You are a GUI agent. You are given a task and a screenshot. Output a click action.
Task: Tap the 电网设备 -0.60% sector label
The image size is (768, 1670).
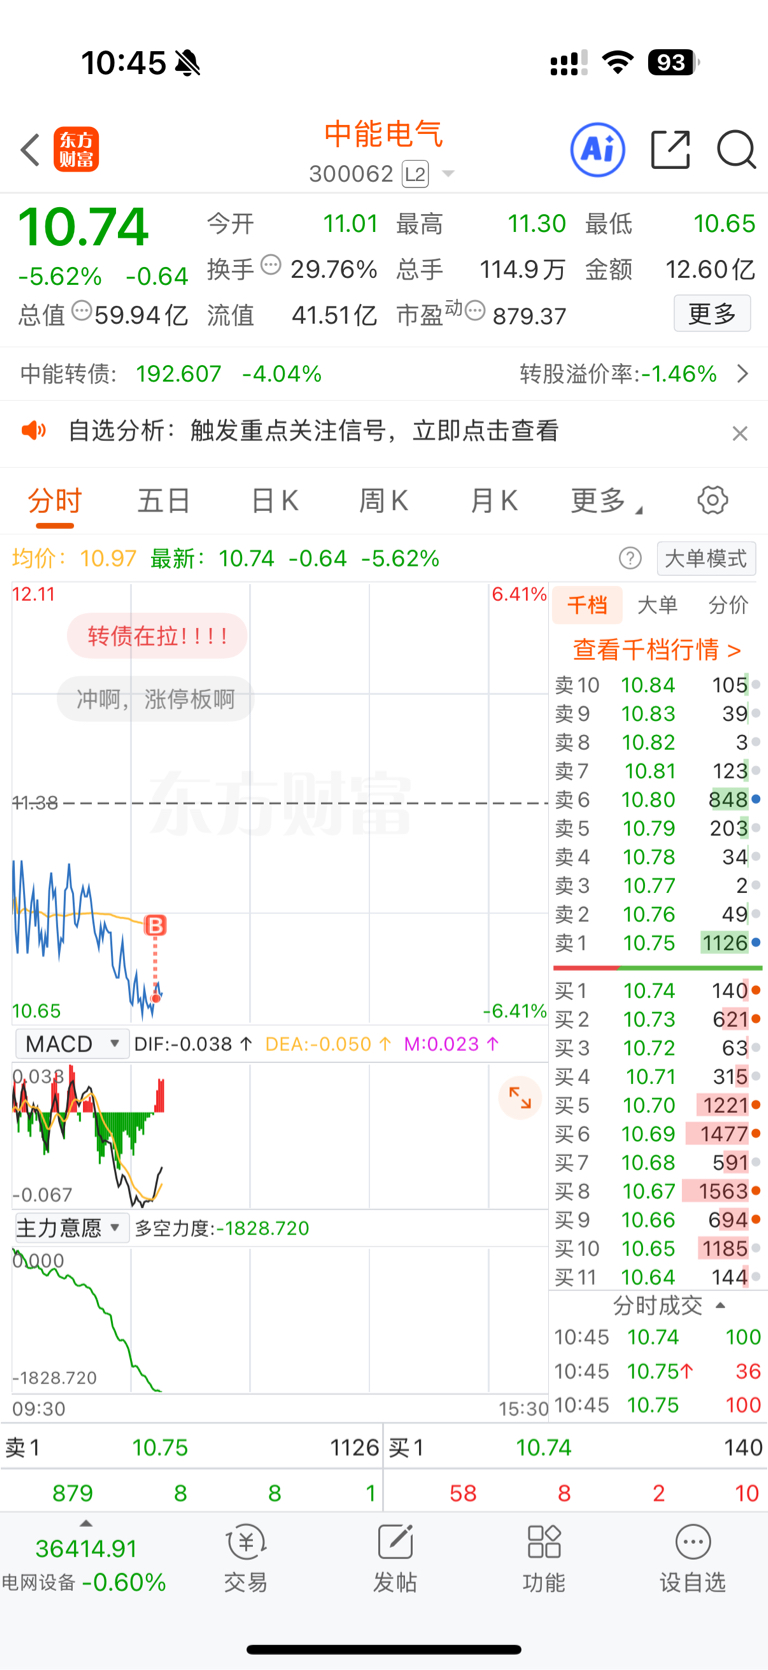click(84, 1583)
